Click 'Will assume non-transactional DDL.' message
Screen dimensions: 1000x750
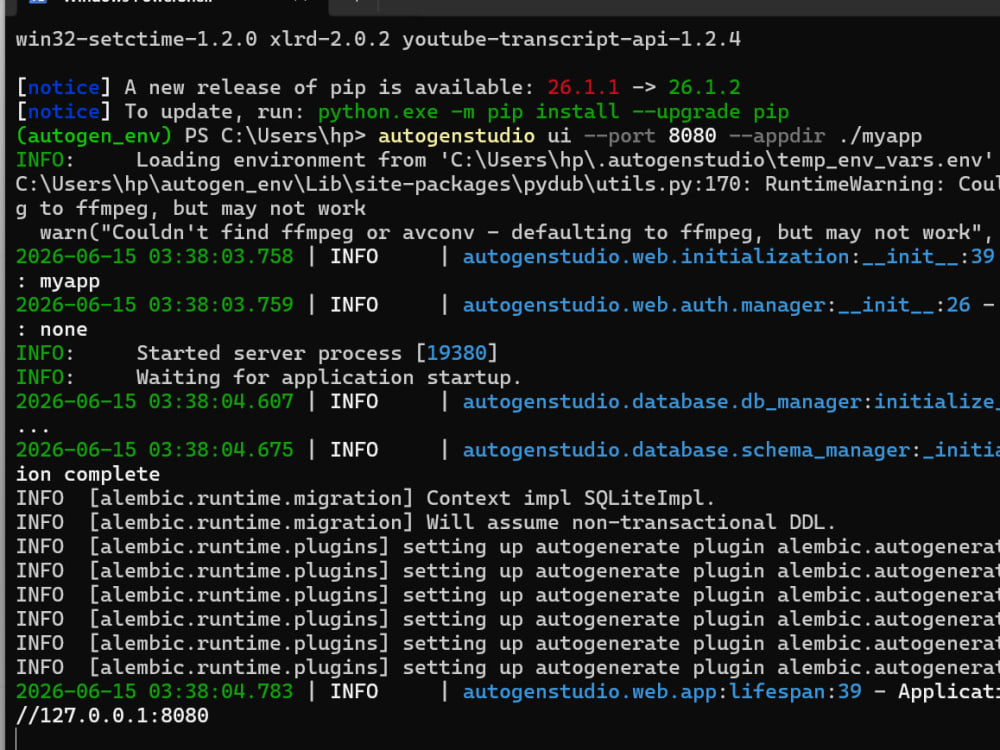tap(631, 523)
